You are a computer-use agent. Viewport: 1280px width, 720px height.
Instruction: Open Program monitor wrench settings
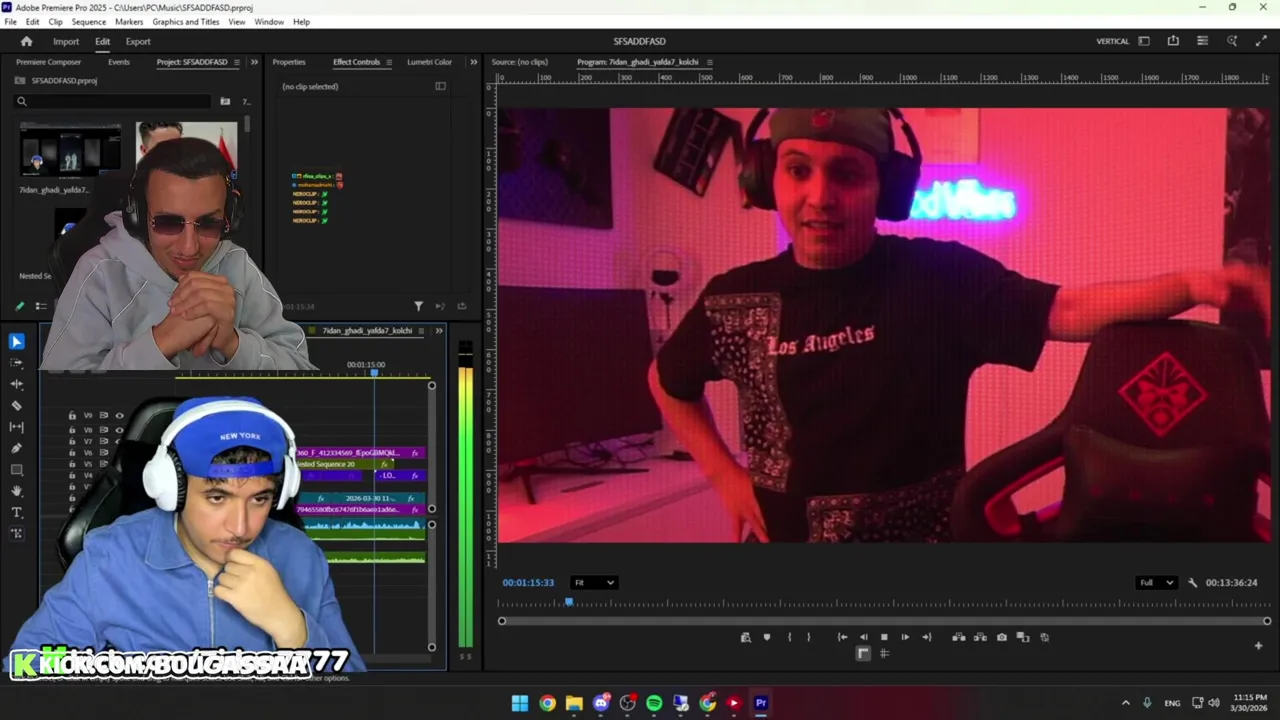[1192, 582]
